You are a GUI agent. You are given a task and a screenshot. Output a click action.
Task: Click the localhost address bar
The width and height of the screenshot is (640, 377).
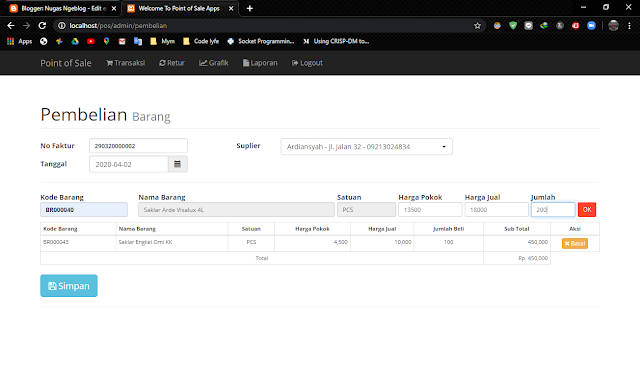click(269, 26)
